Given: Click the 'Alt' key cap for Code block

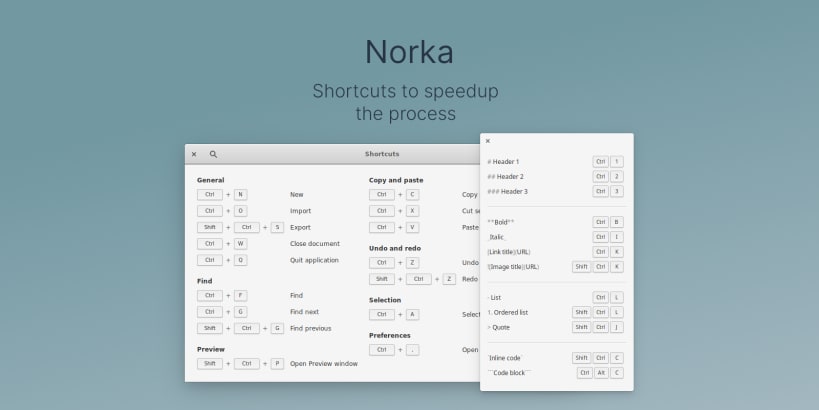Looking at the screenshot, I should [x=601, y=373].
